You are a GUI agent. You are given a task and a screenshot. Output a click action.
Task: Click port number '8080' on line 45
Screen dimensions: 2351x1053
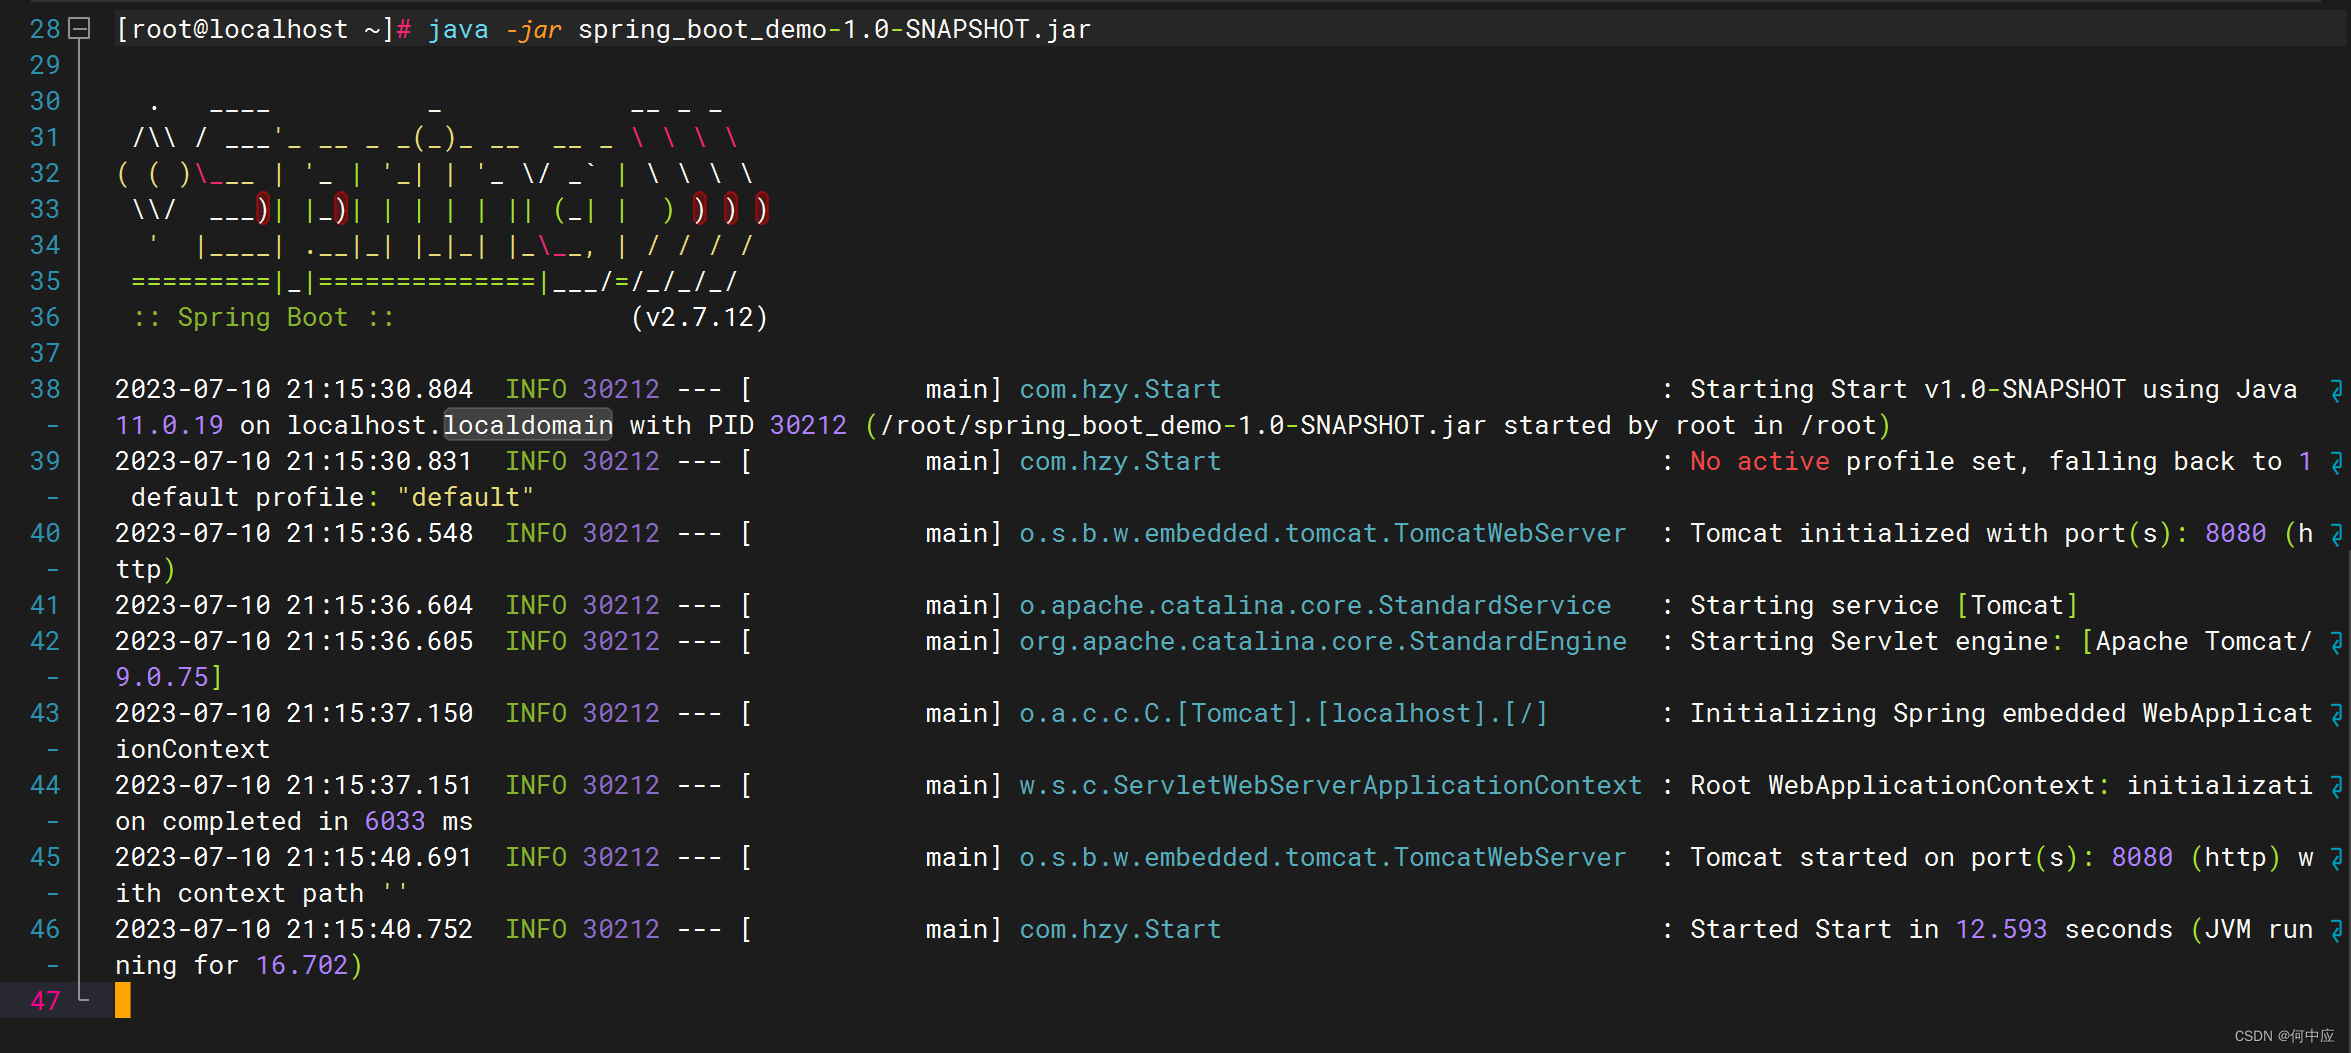pyautogui.click(x=2141, y=857)
